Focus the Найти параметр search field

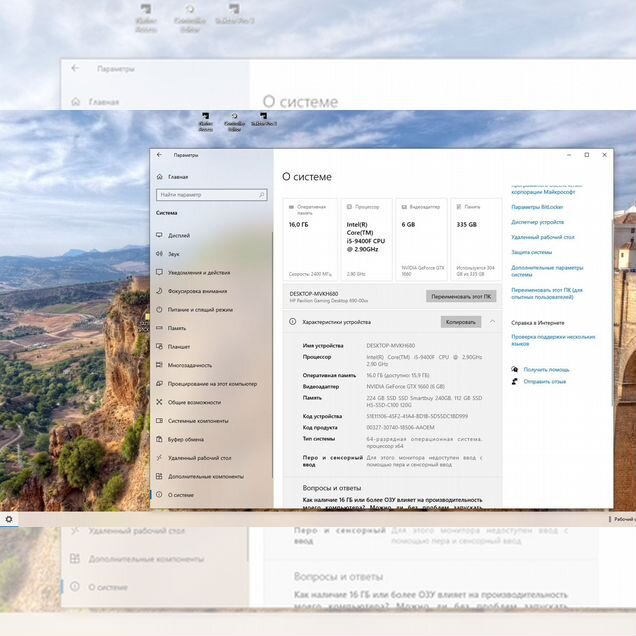[211, 195]
